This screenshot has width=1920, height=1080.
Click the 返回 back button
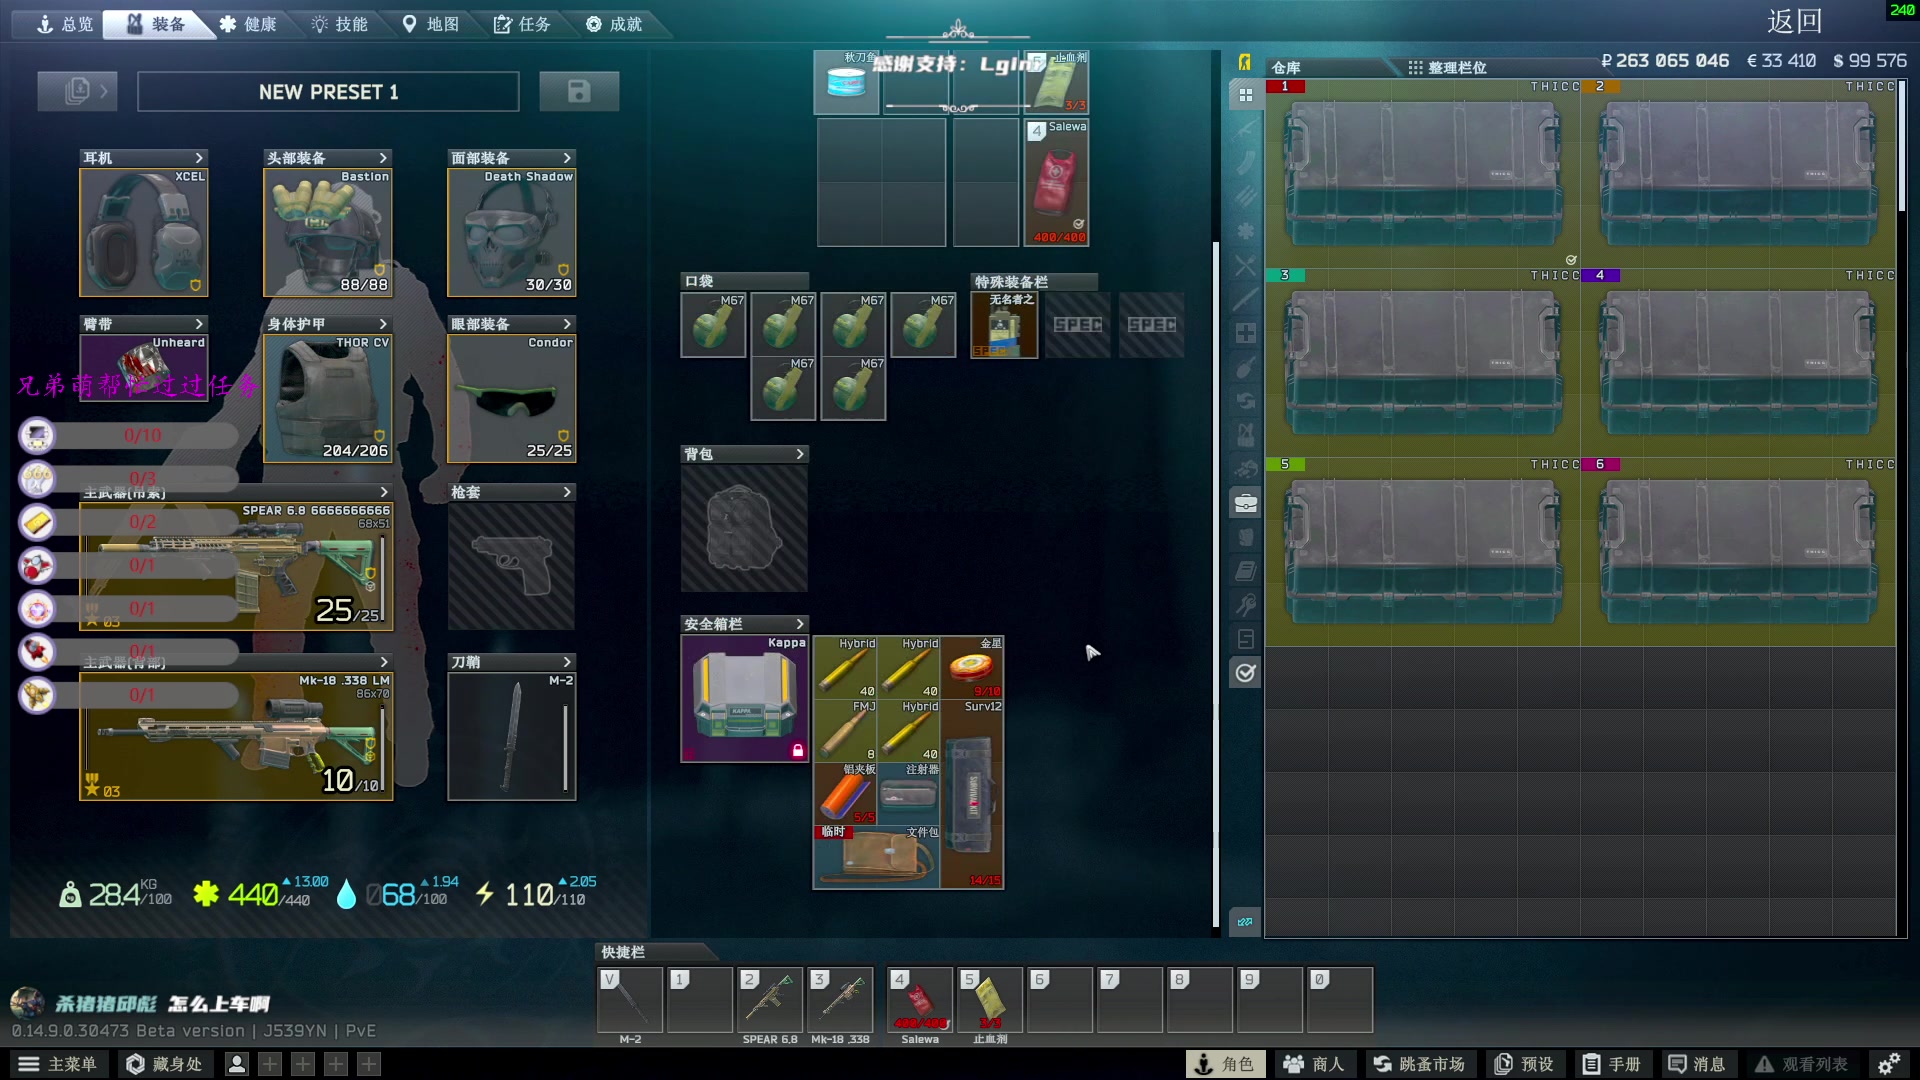point(1794,22)
